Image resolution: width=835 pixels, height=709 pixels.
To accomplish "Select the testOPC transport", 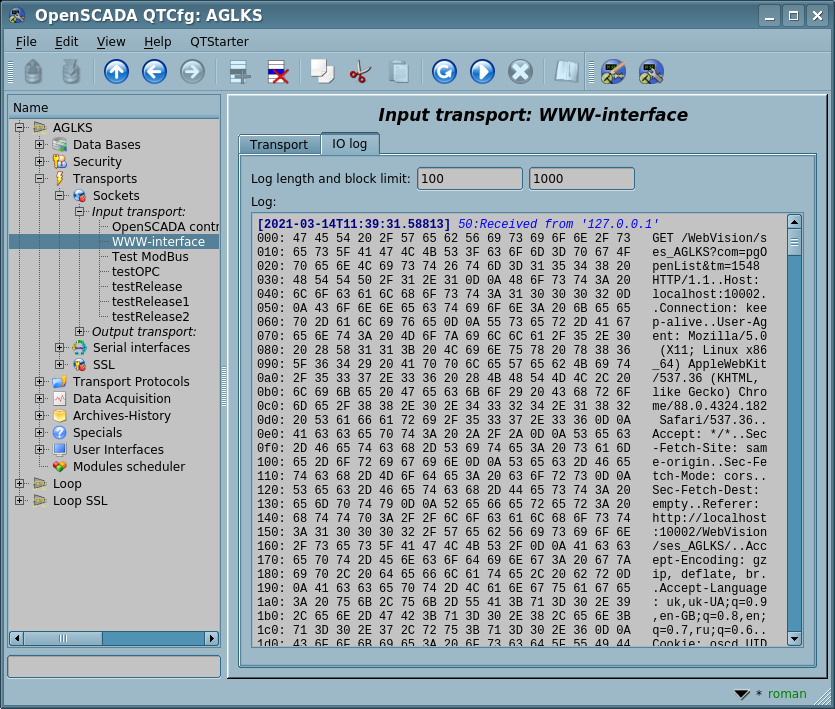I will [135, 272].
